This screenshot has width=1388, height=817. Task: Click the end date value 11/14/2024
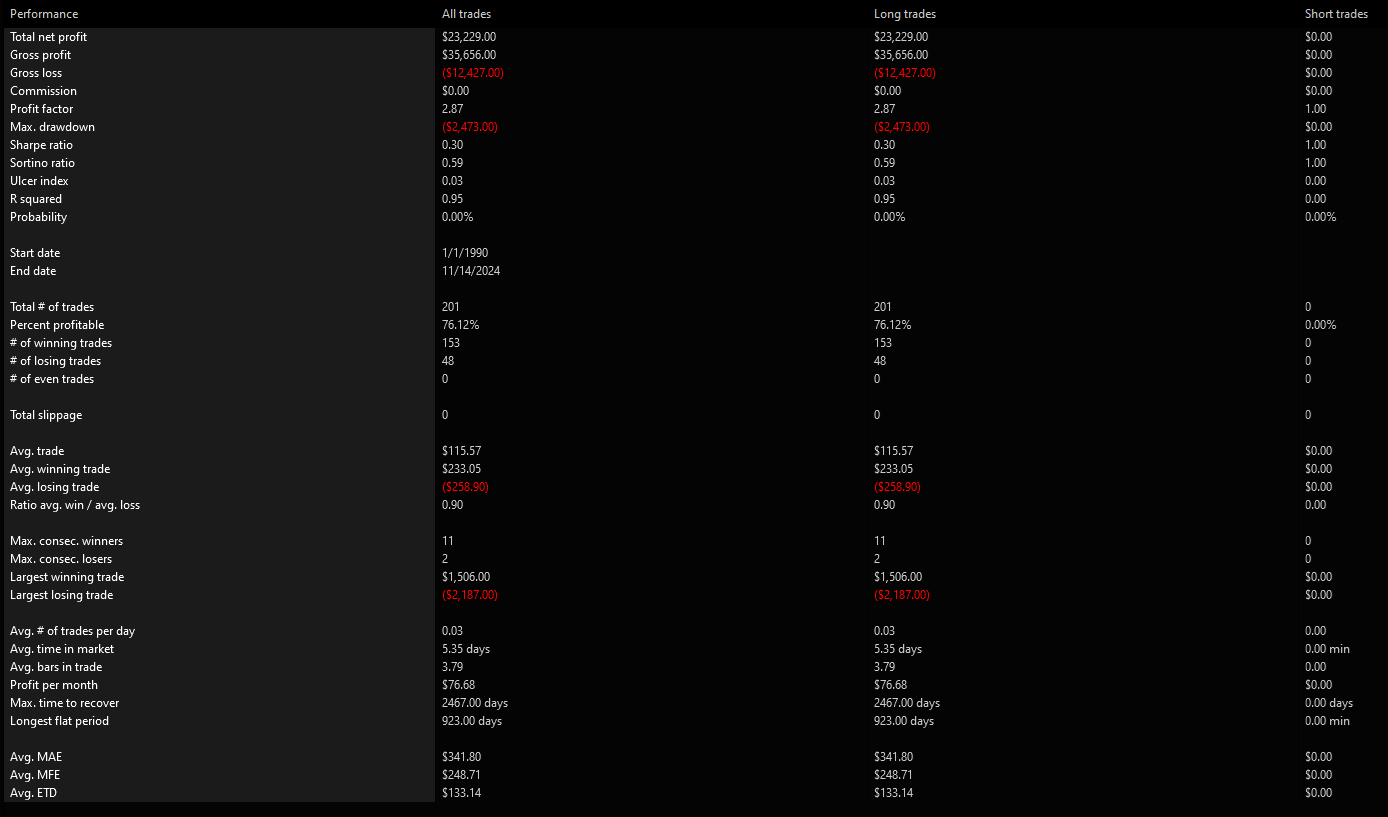pyautogui.click(x=471, y=271)
